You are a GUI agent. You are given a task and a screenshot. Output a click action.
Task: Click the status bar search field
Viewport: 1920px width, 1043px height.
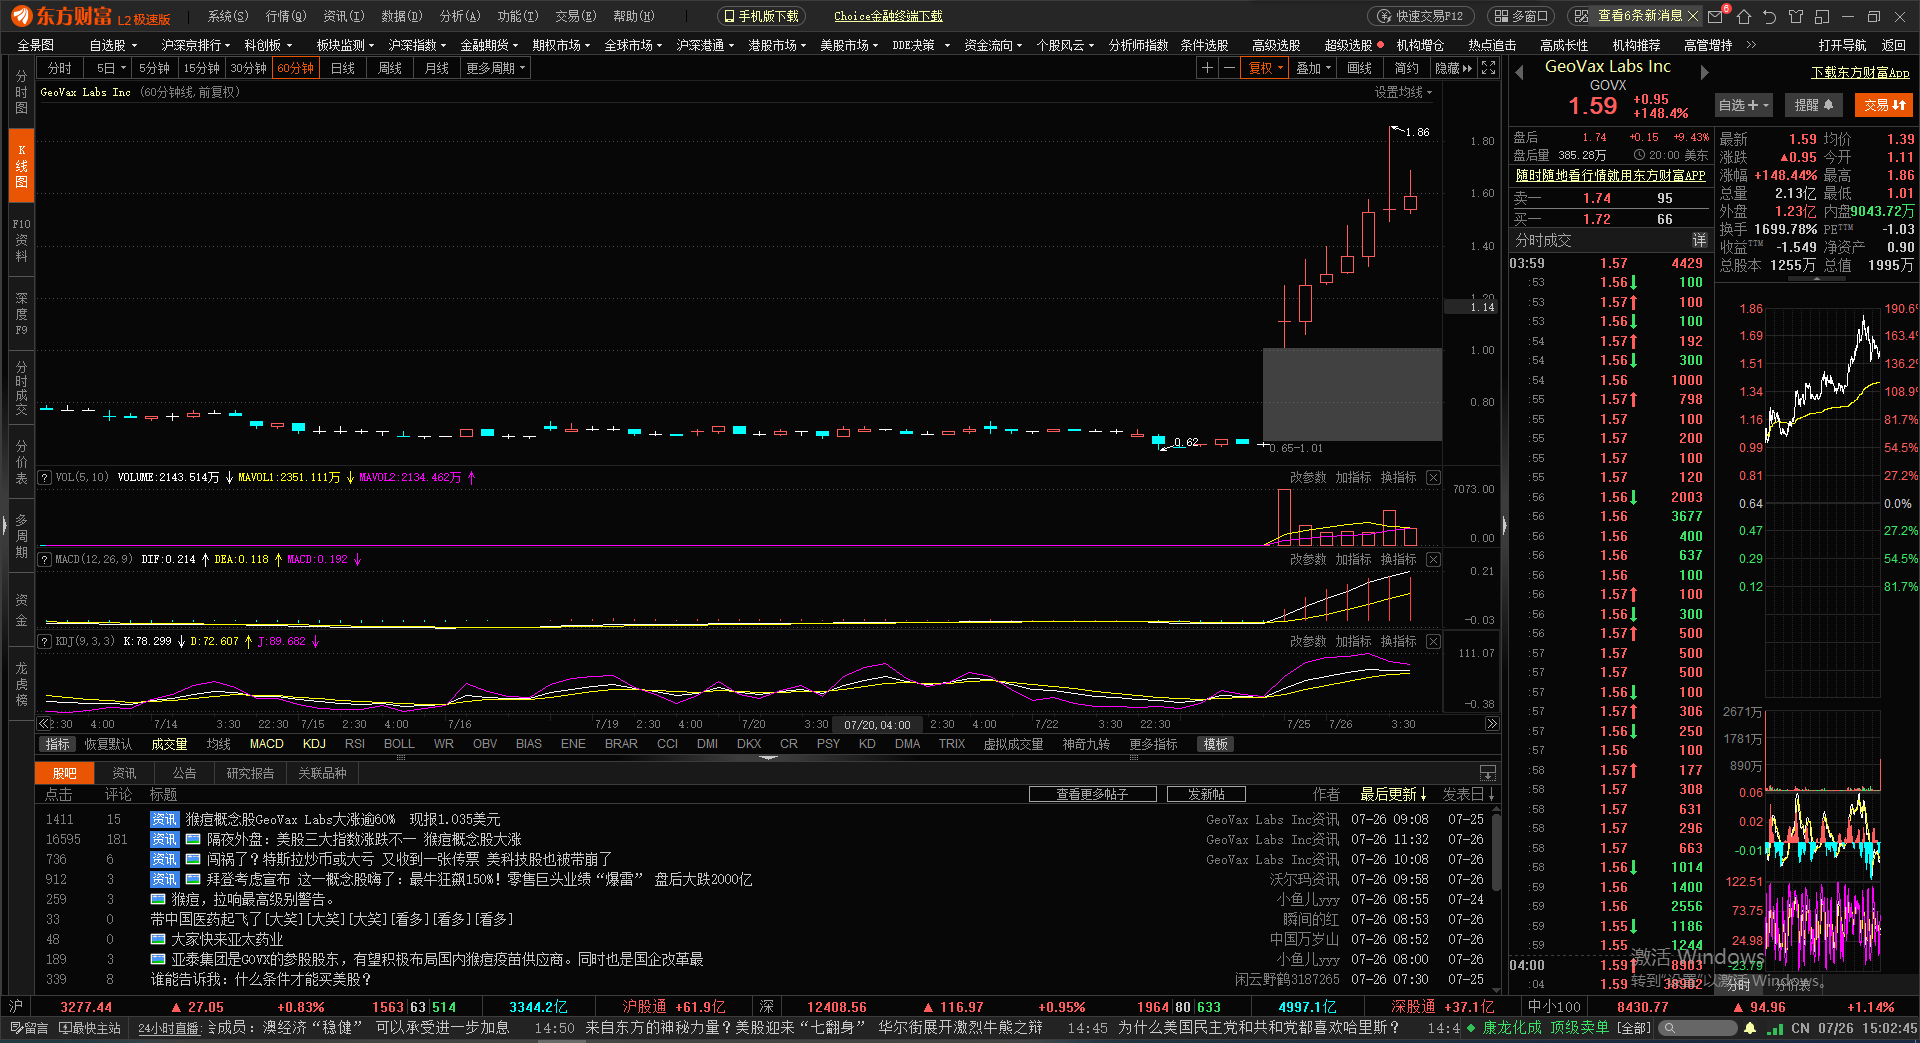tap(1697, 1028)
